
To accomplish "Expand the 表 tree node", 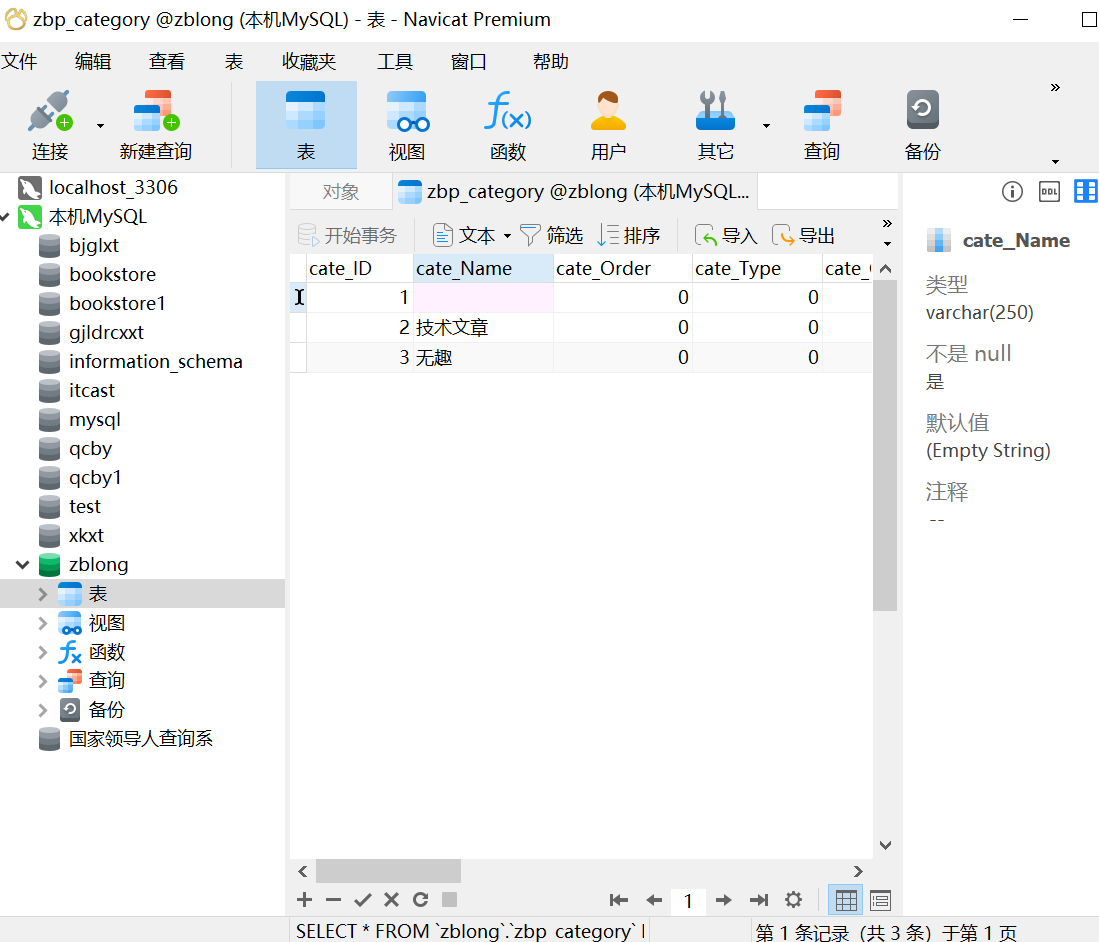I will pyautogui.click(x=43, y=594).
